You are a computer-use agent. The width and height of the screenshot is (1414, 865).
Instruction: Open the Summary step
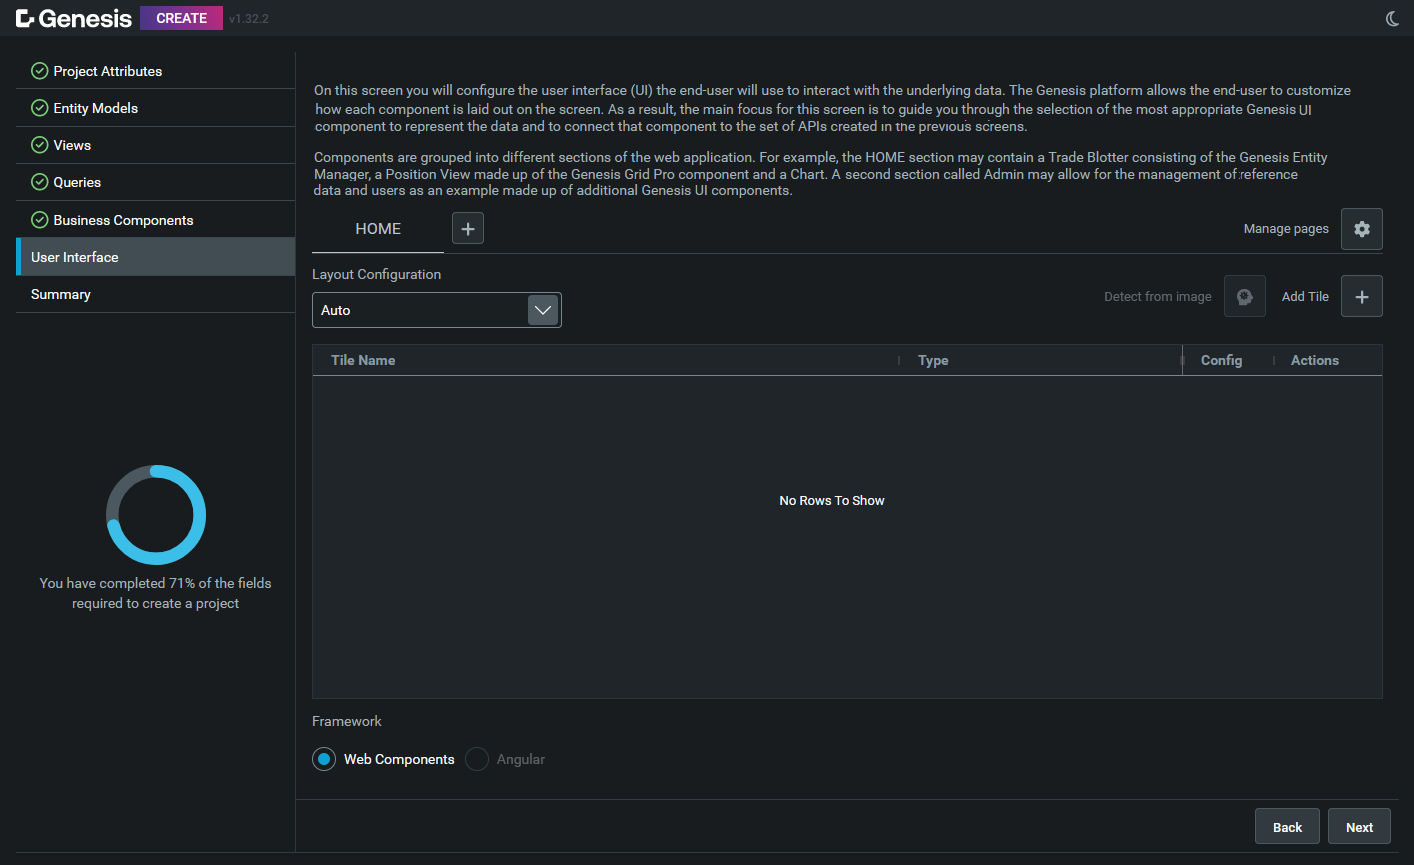tap(156, 294)
